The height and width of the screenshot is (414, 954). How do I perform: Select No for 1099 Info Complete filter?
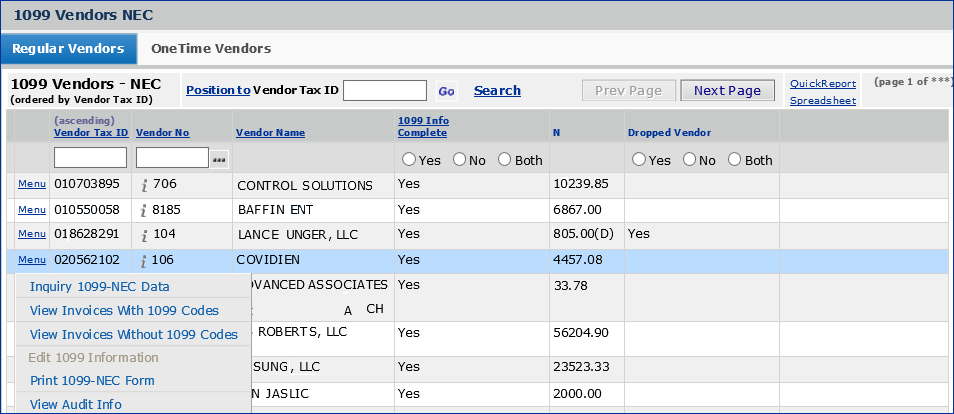(460, 160)
